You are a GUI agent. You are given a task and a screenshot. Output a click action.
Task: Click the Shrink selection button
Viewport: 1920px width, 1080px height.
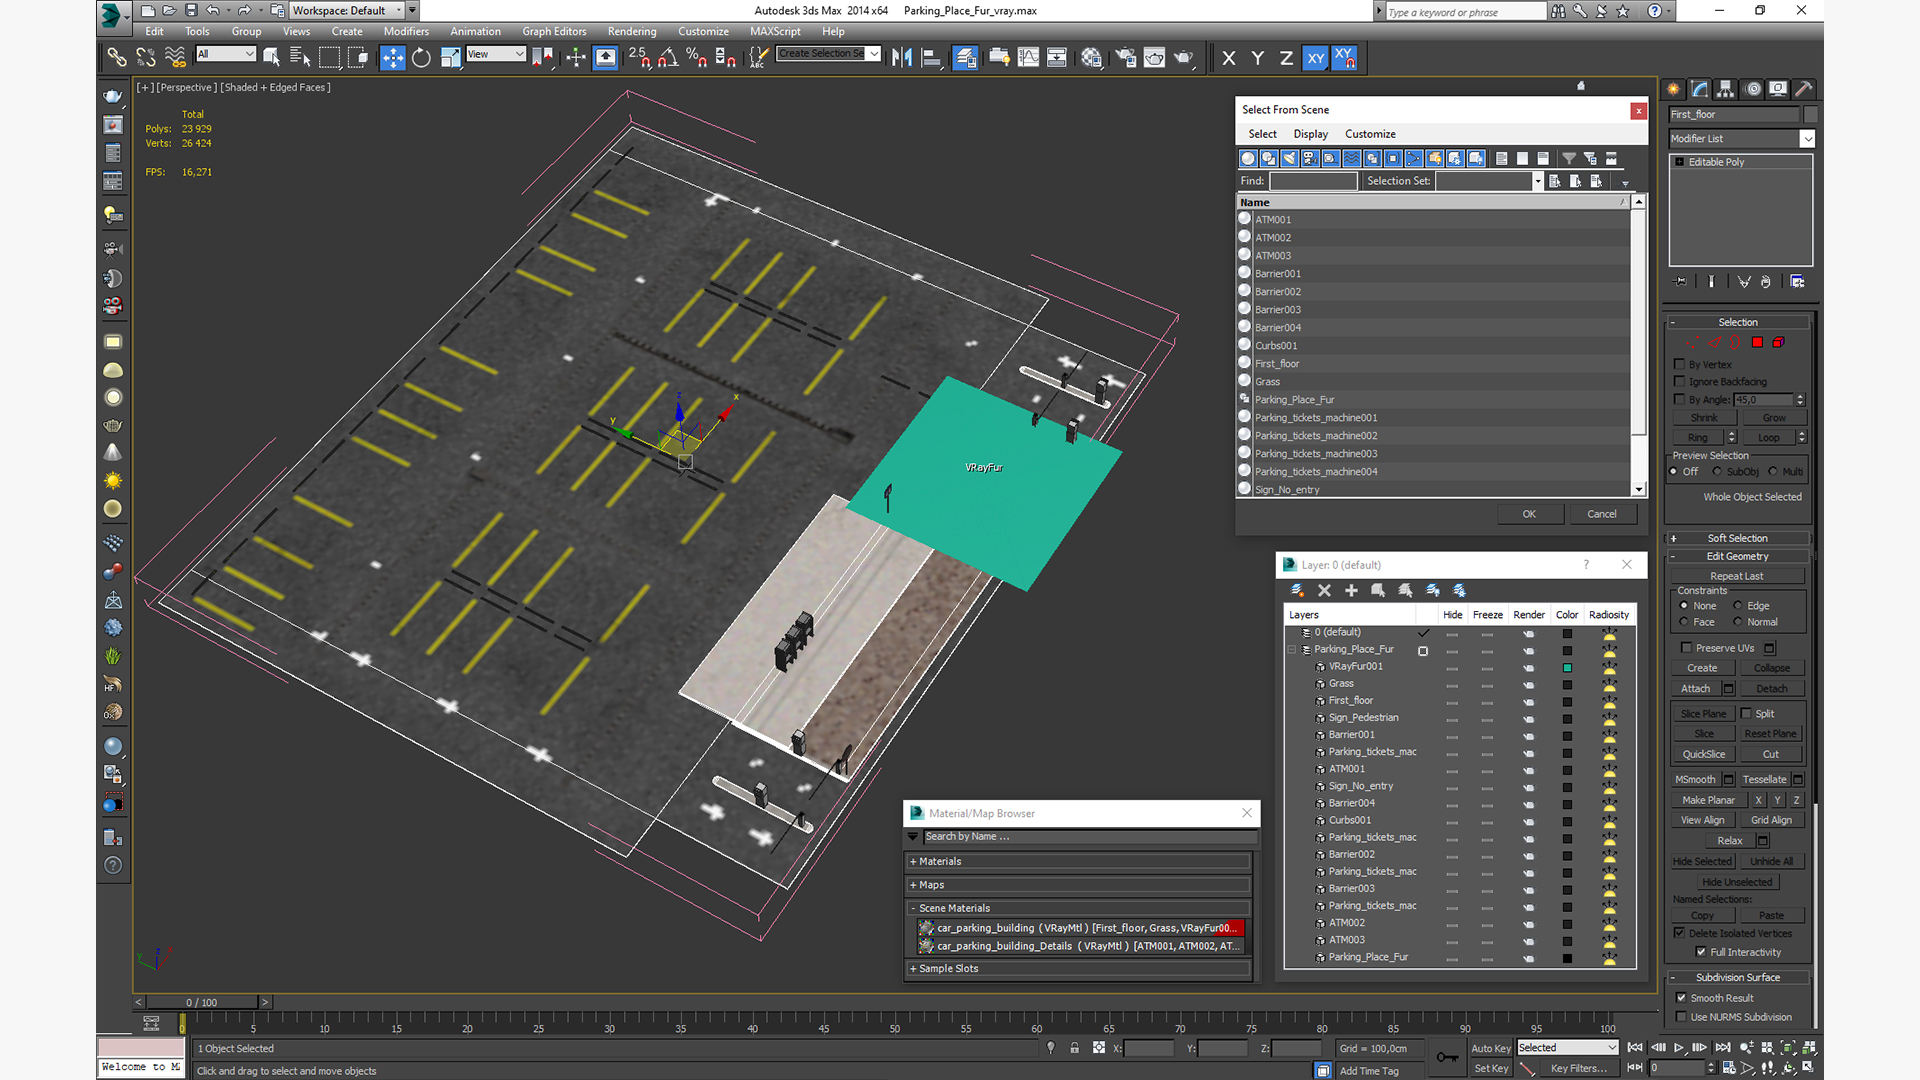tap(1704, 418)
